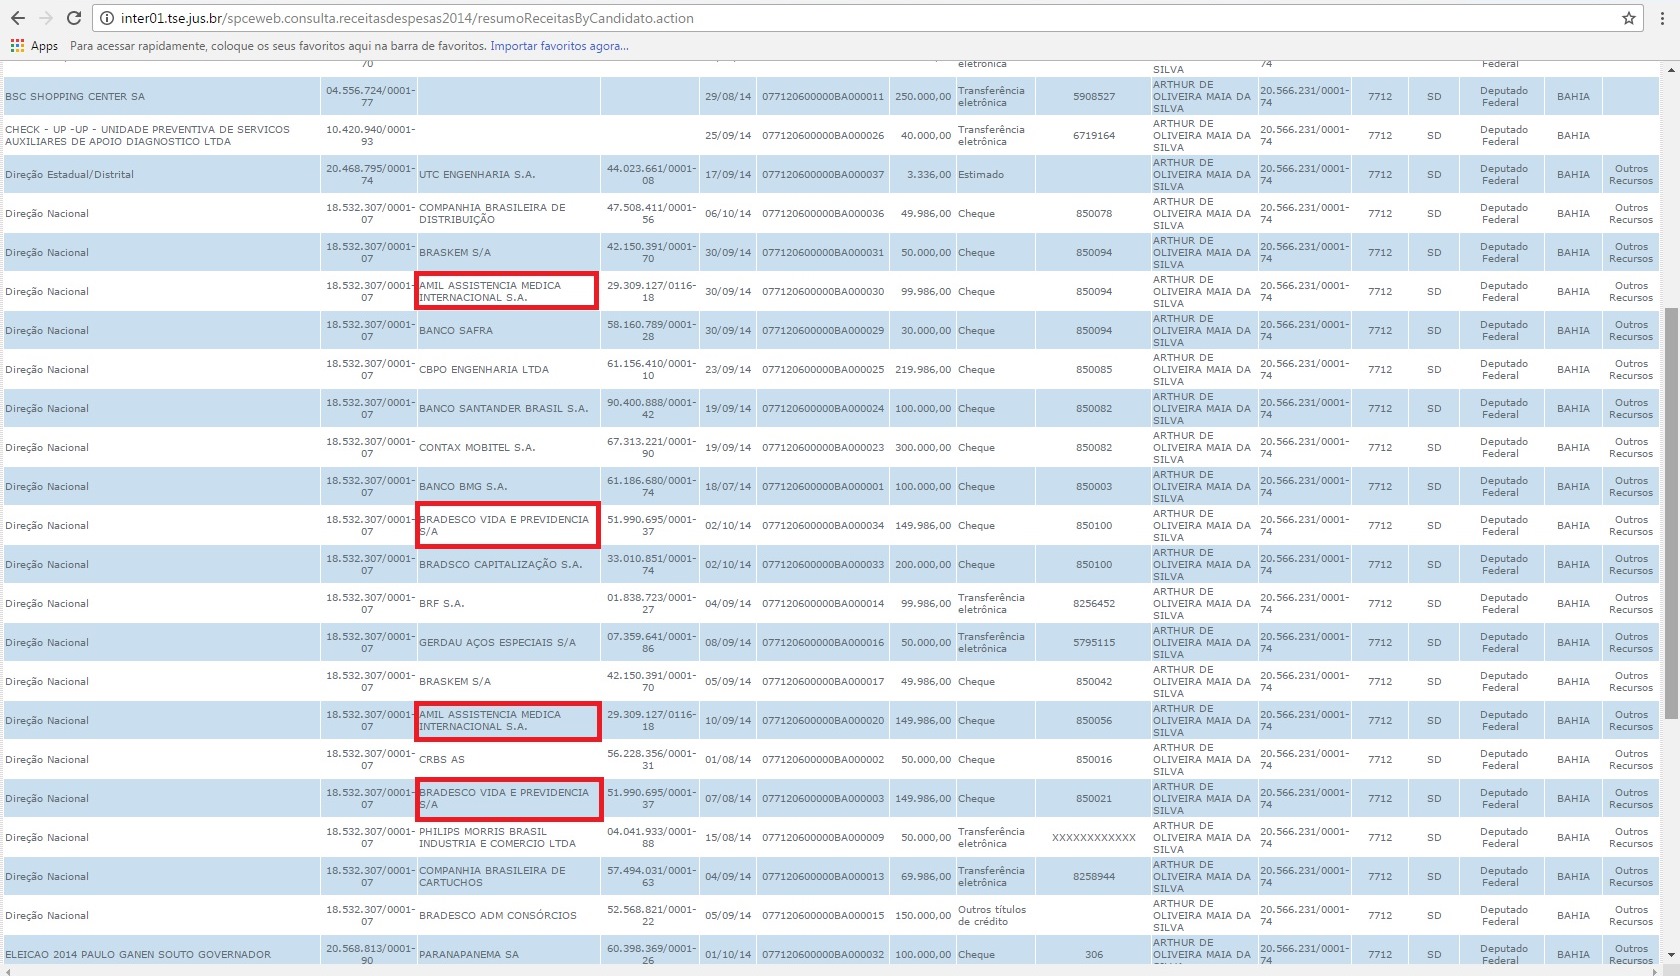Click CNPJ '44.023.661/0001-08' cell
The height and width of the screenshot is (976, 1680).
[x=650, y=175]
